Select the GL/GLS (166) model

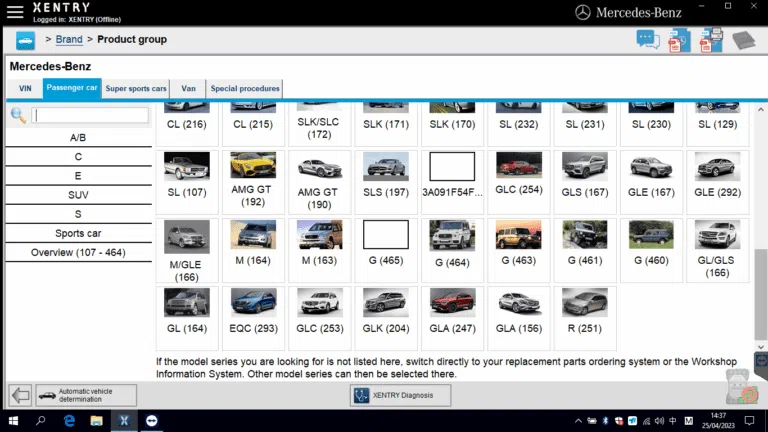coord(718,250)
